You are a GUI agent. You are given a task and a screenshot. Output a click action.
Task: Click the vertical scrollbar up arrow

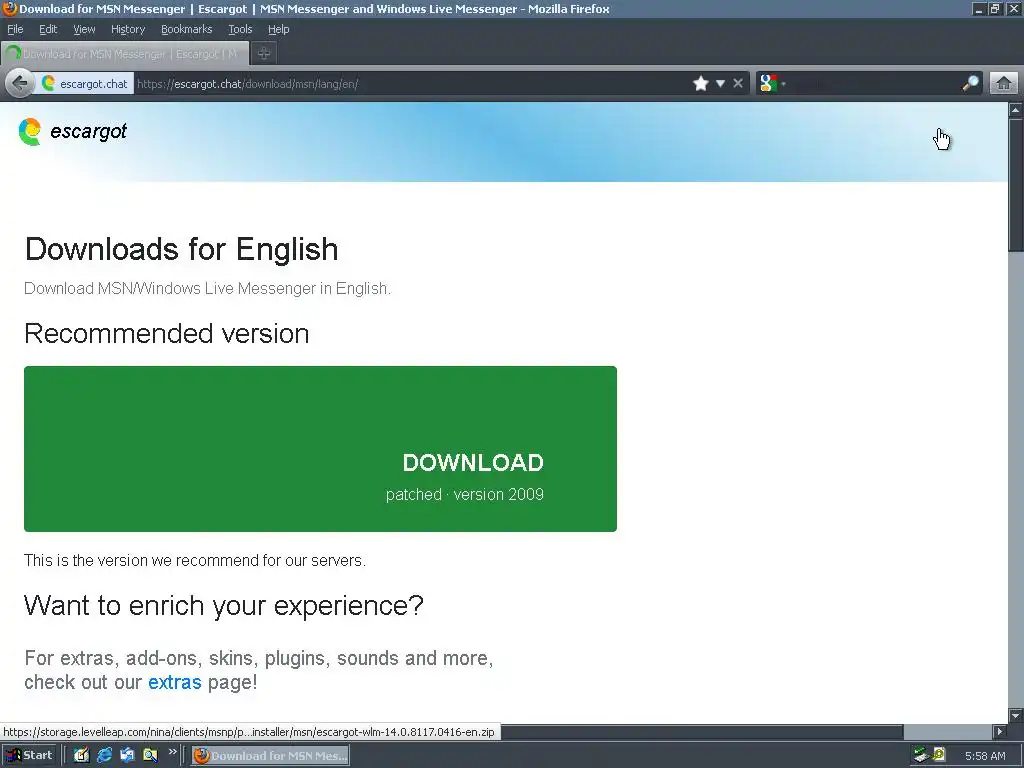click(1016, 110)
